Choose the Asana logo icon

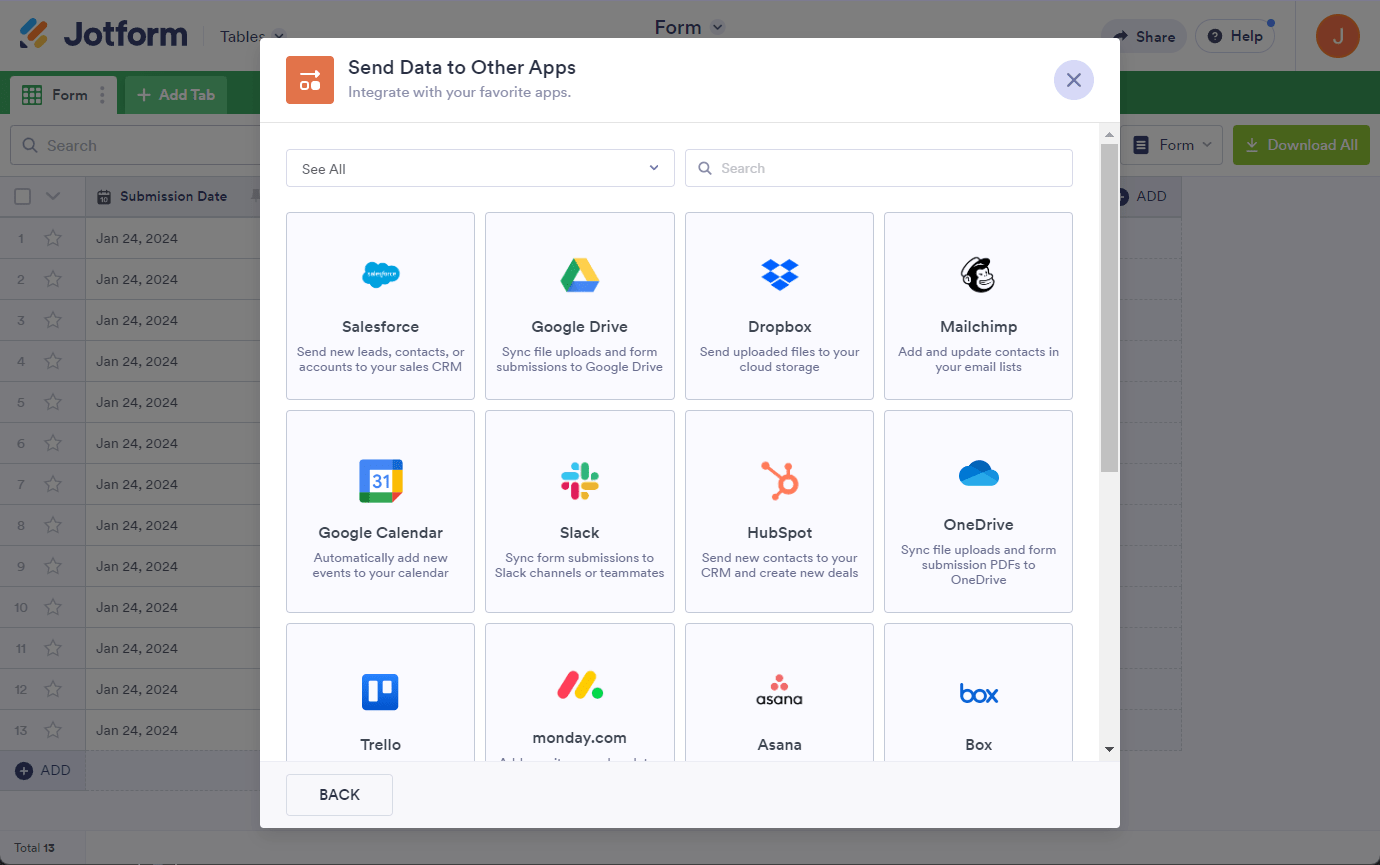pyautogui.click(x=779, y=691)
